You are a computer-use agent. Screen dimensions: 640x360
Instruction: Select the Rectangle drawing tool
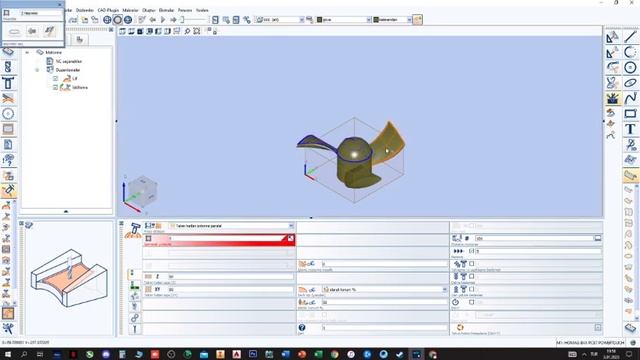[630, 114]
